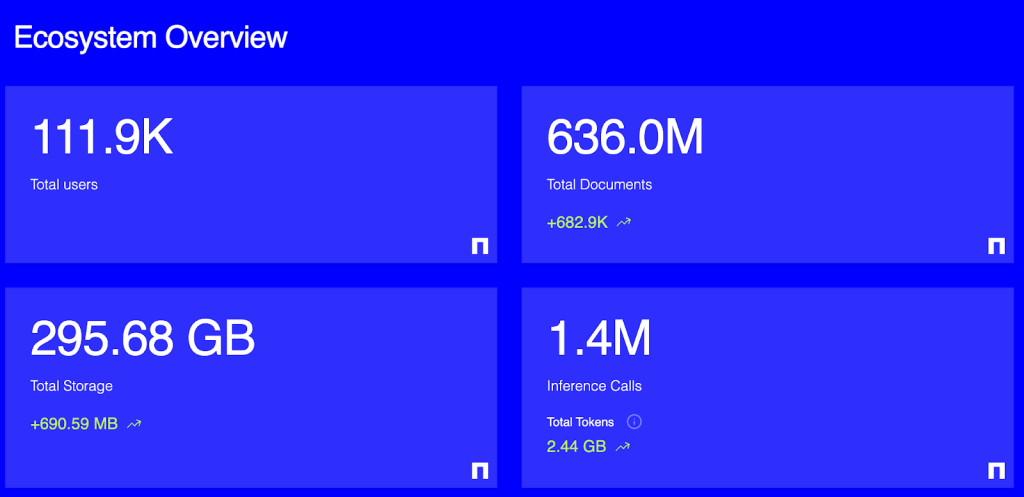Click the 111.9K total users value

pos(102,138)
